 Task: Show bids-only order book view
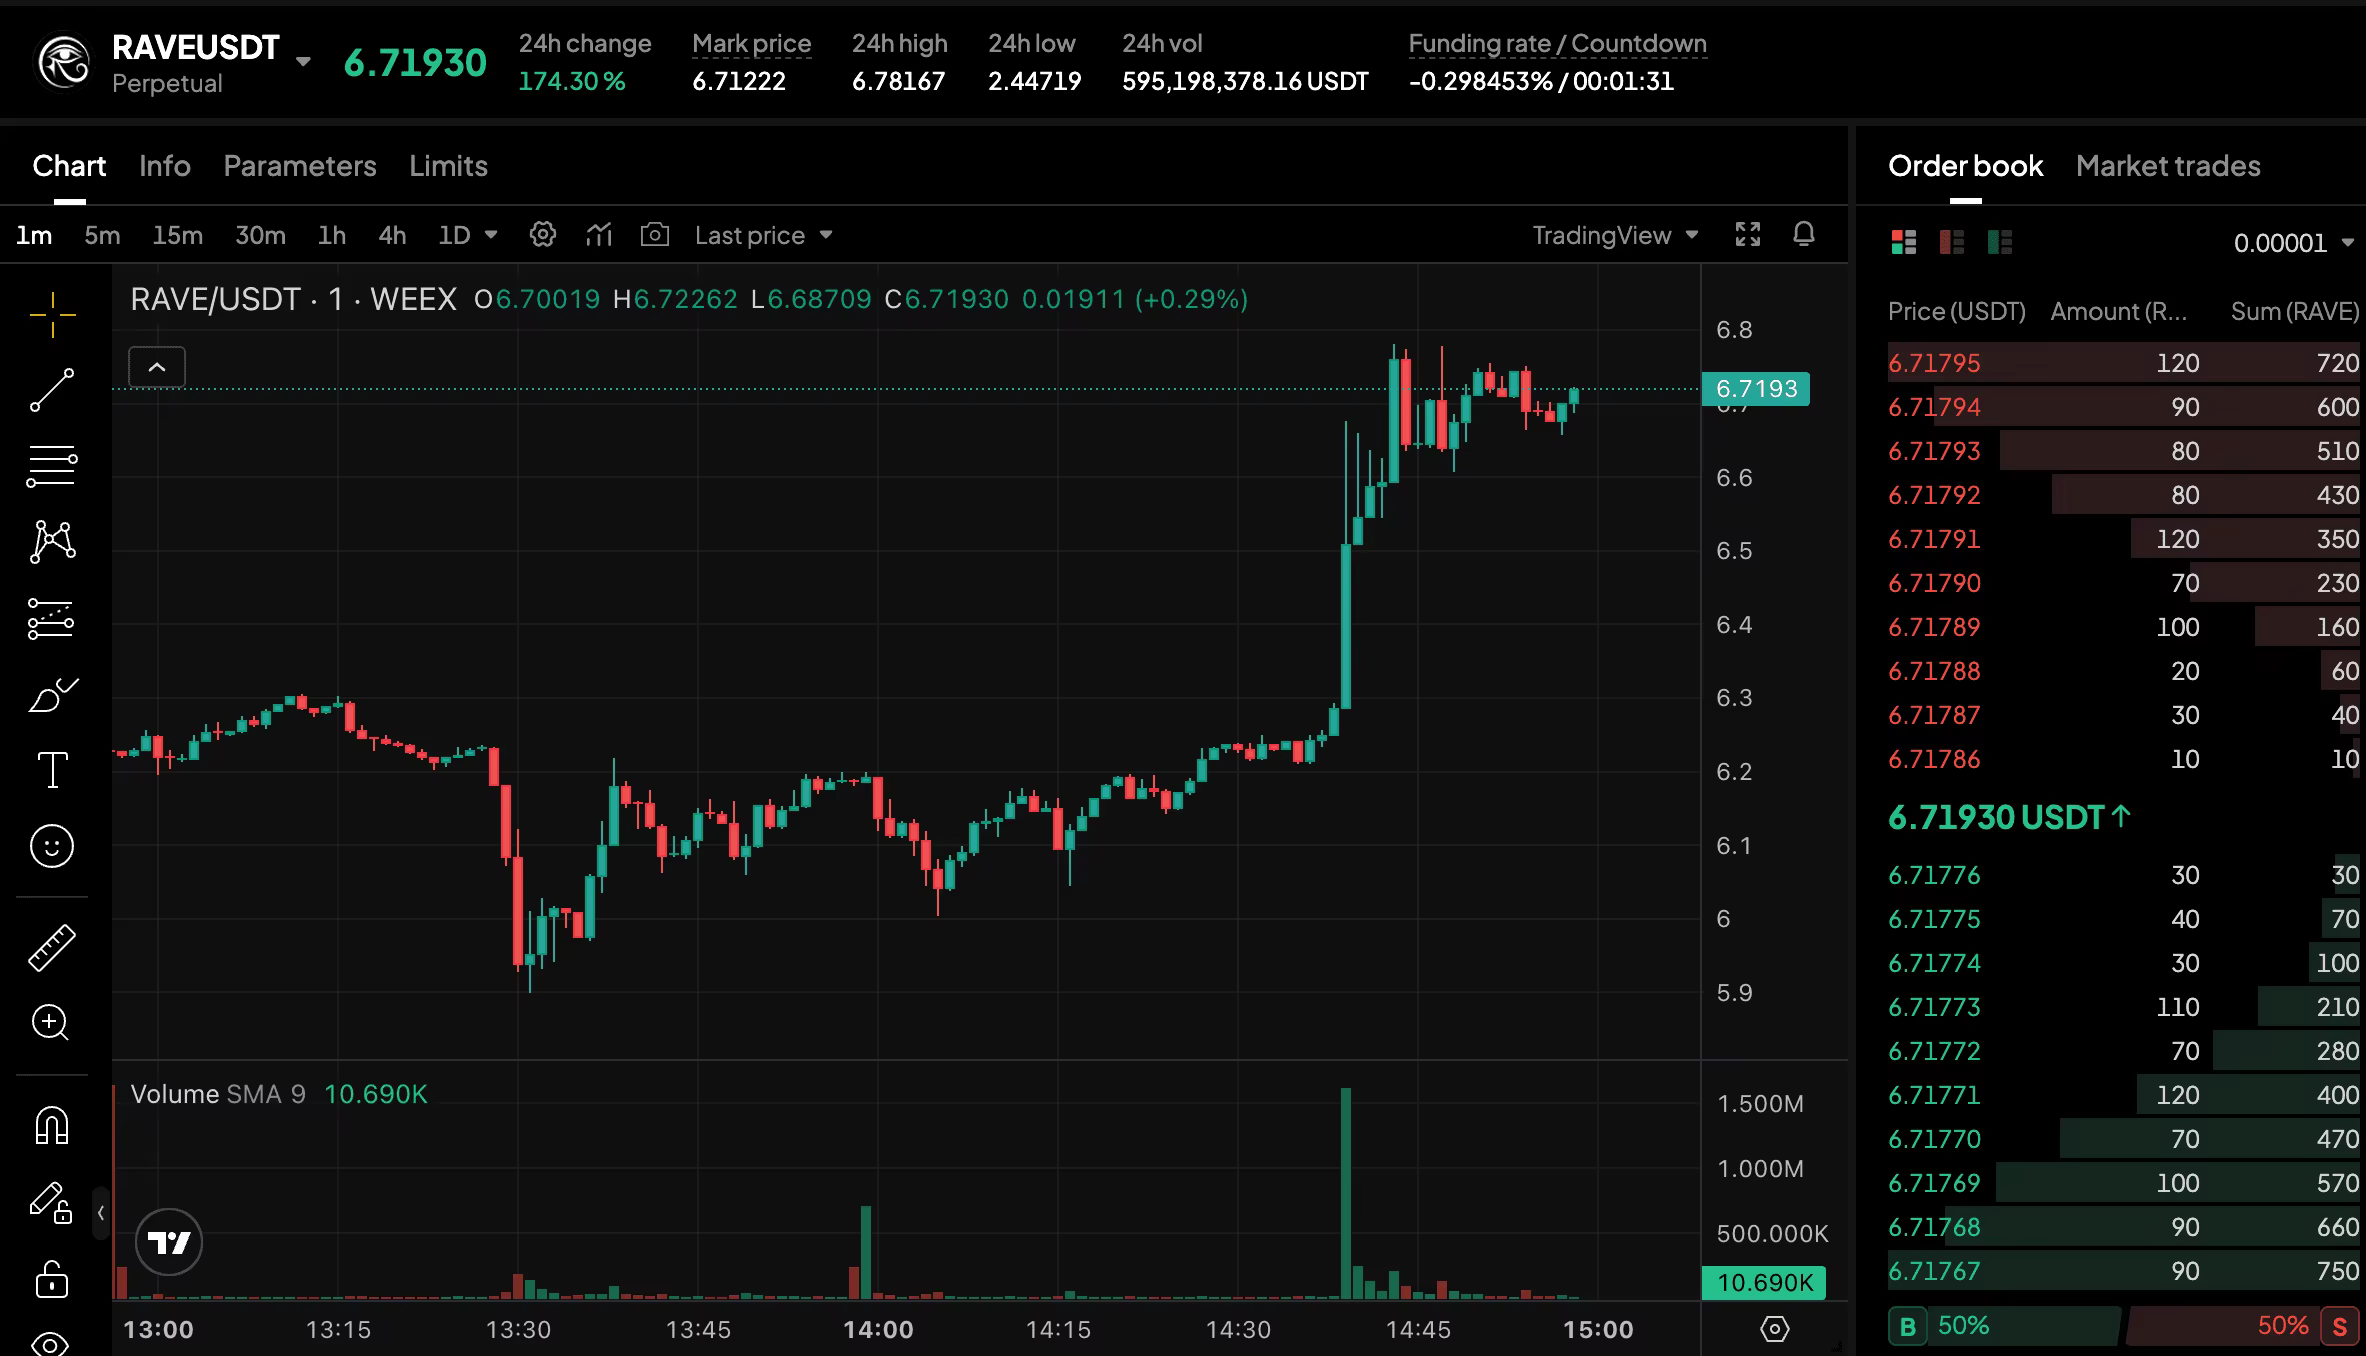2000,242
